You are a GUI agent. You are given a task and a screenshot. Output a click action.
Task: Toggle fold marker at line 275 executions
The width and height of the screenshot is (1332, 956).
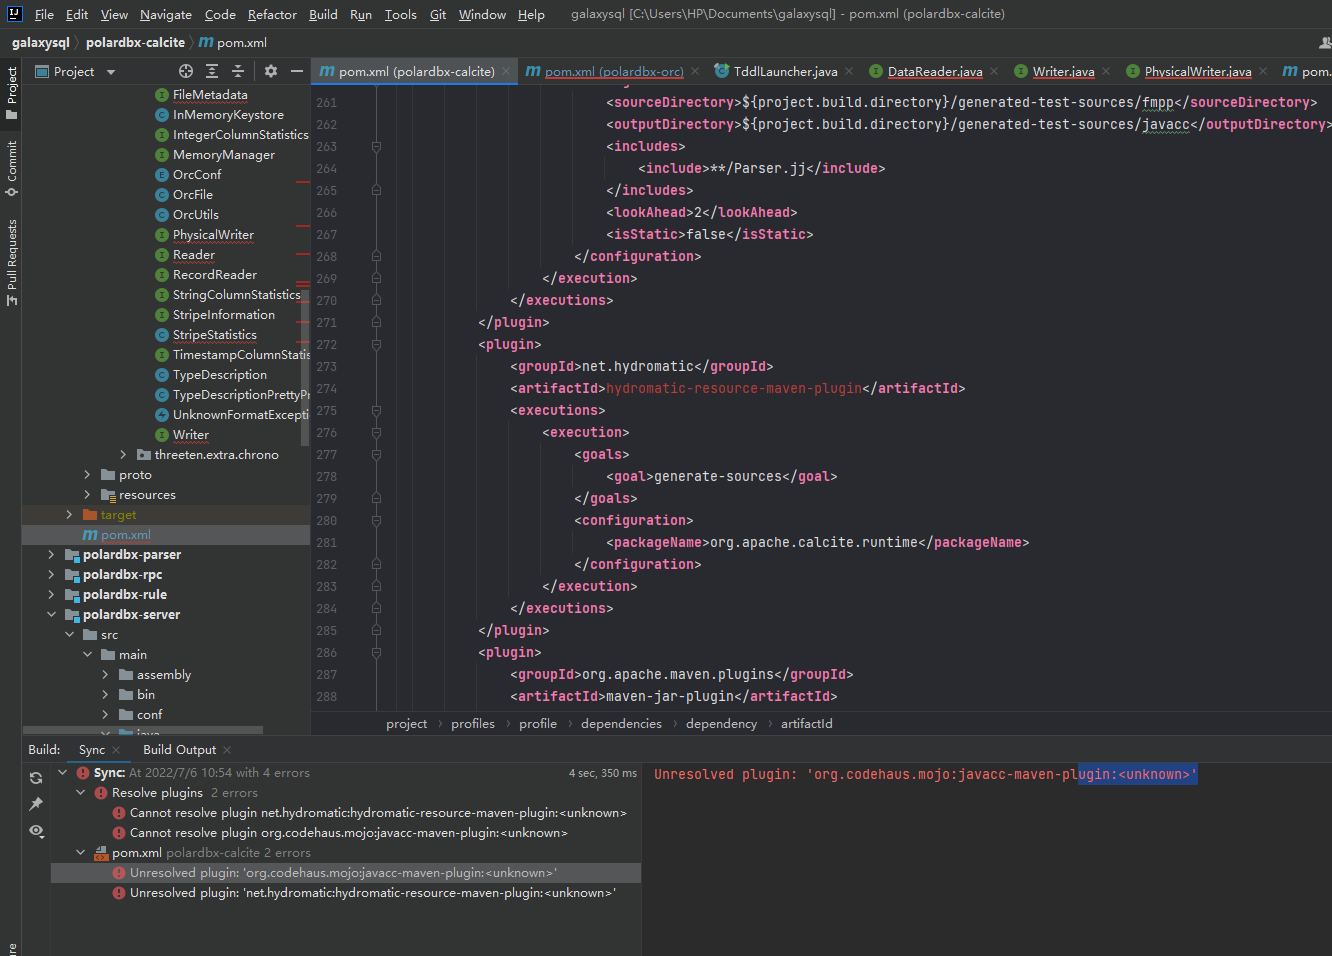(x=376, y=410)
